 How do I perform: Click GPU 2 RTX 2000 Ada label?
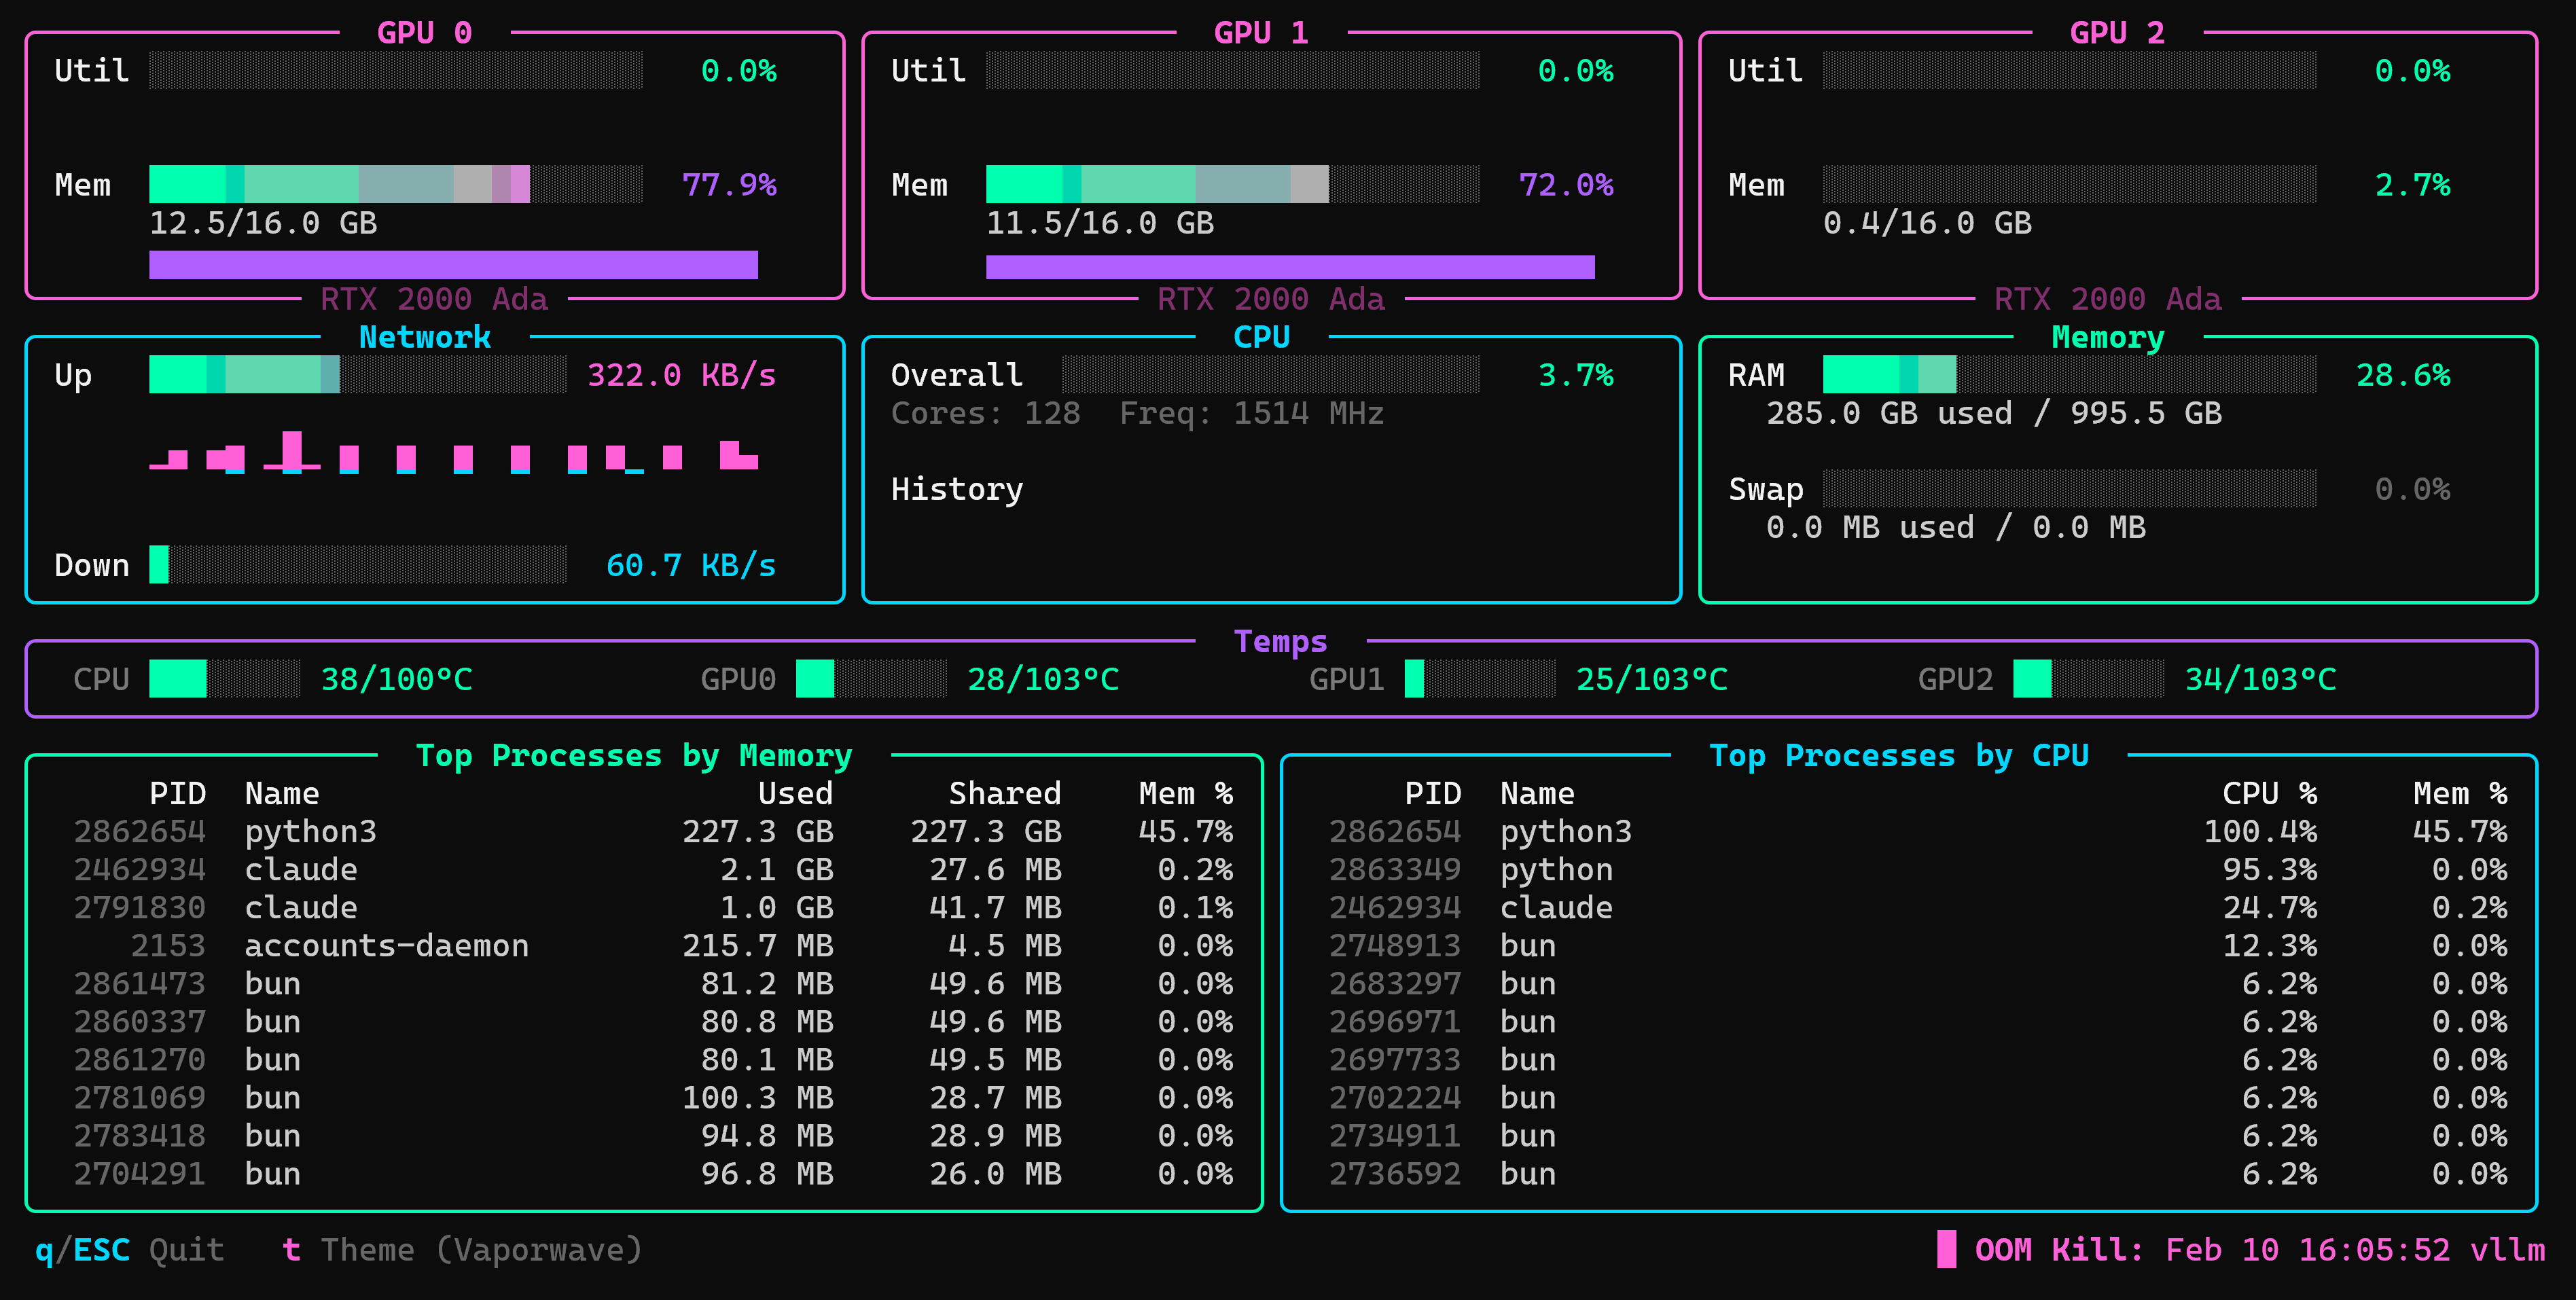(x=2107, y=299)
